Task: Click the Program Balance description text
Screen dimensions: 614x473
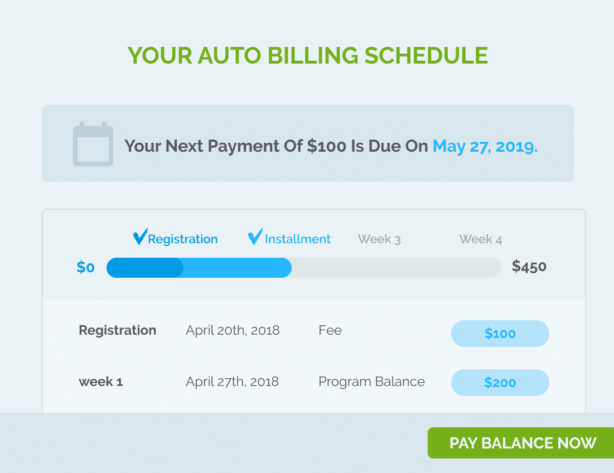Action: pos(371,382)
